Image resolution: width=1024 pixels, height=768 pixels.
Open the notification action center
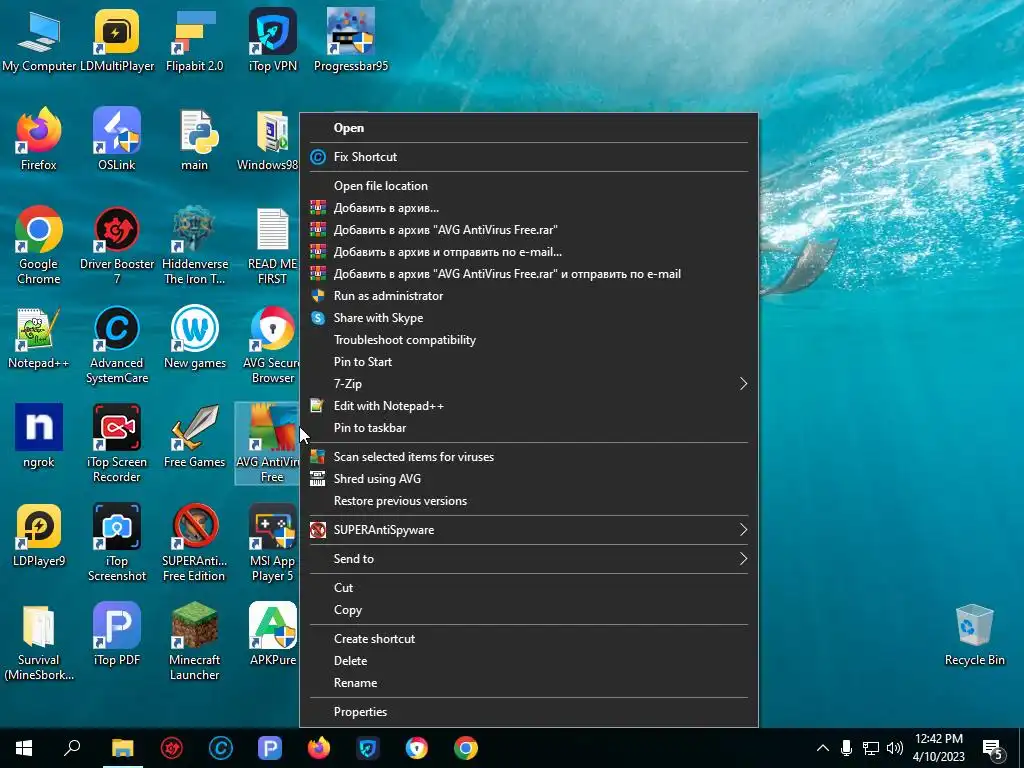(993, 749)
